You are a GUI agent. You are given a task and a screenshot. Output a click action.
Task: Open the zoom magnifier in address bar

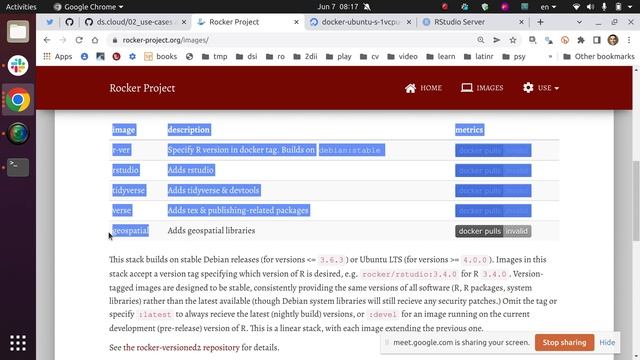(x=481, y=40)
